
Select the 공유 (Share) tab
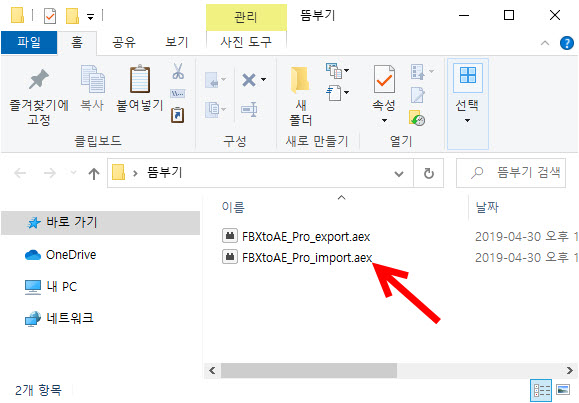click(124, 43)
